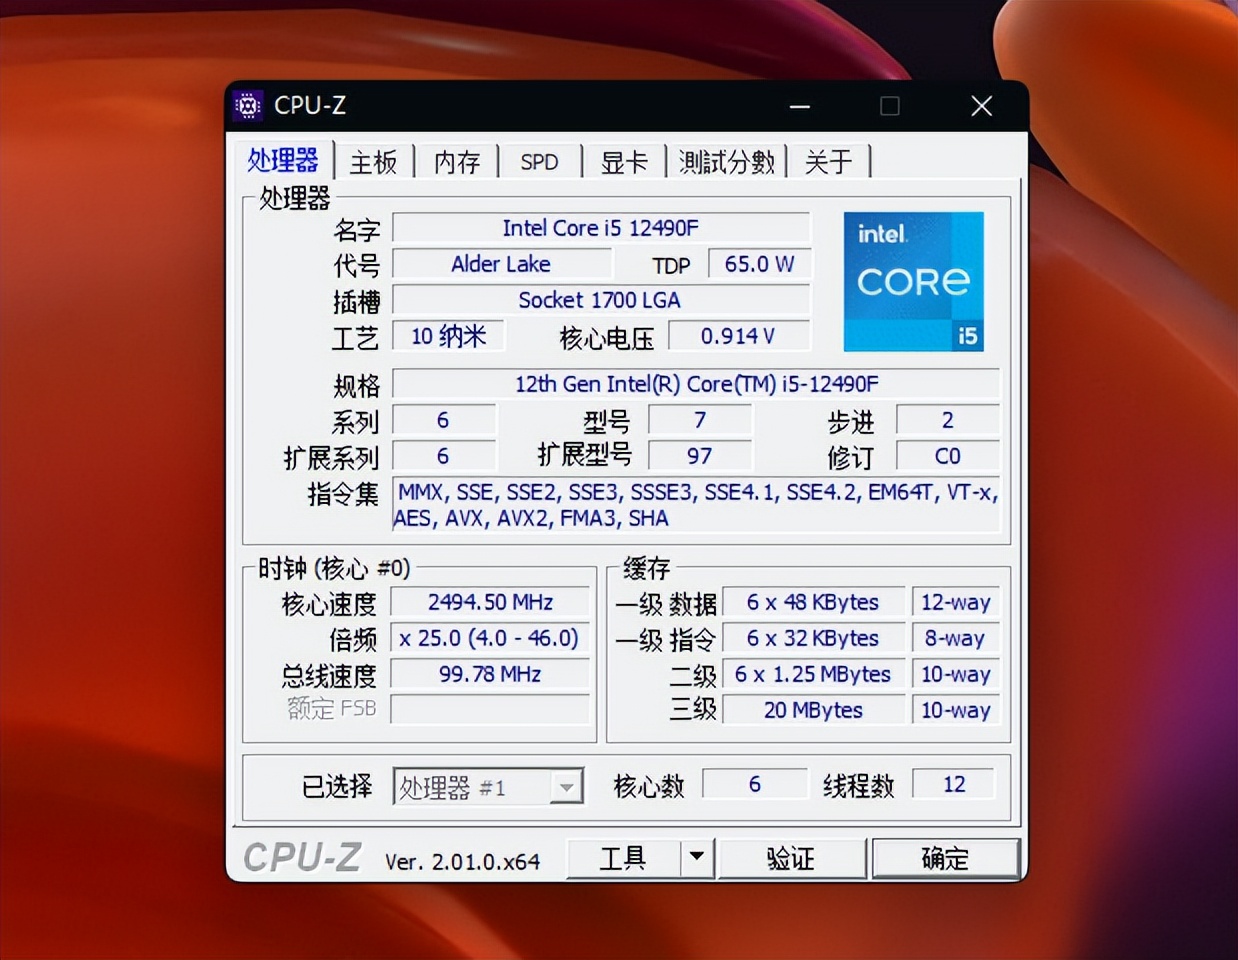
Task: Open the 测试分数 tab
Action: pos(727,162)
